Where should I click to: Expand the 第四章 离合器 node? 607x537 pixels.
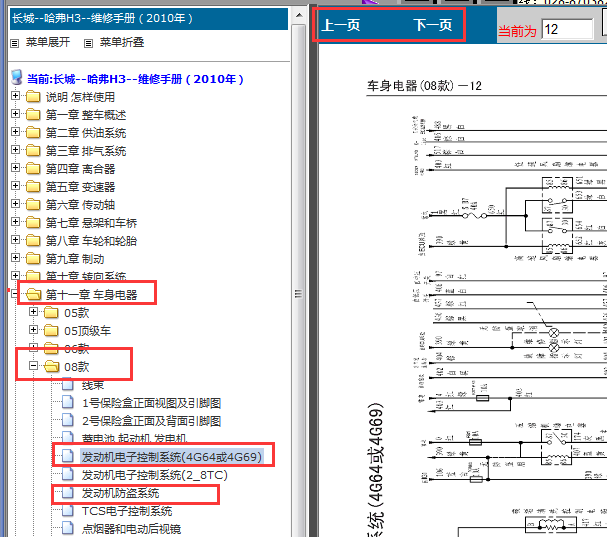click(x=15, y=167)
